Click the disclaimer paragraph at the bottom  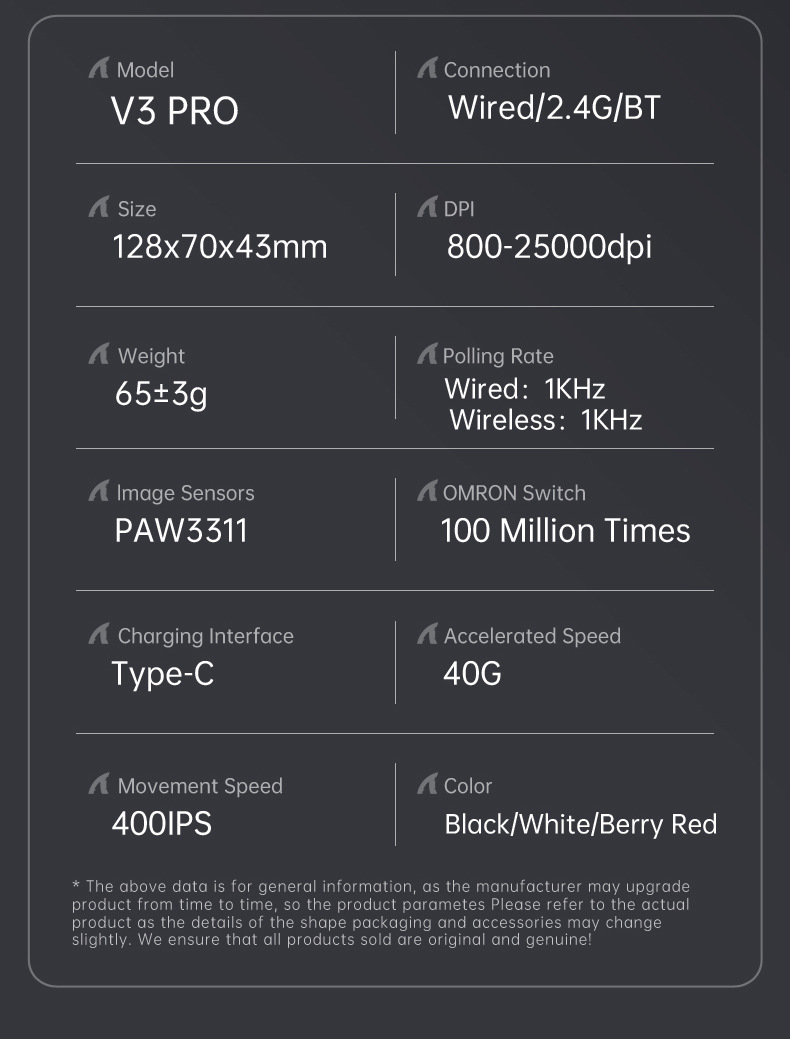point(381,913)
